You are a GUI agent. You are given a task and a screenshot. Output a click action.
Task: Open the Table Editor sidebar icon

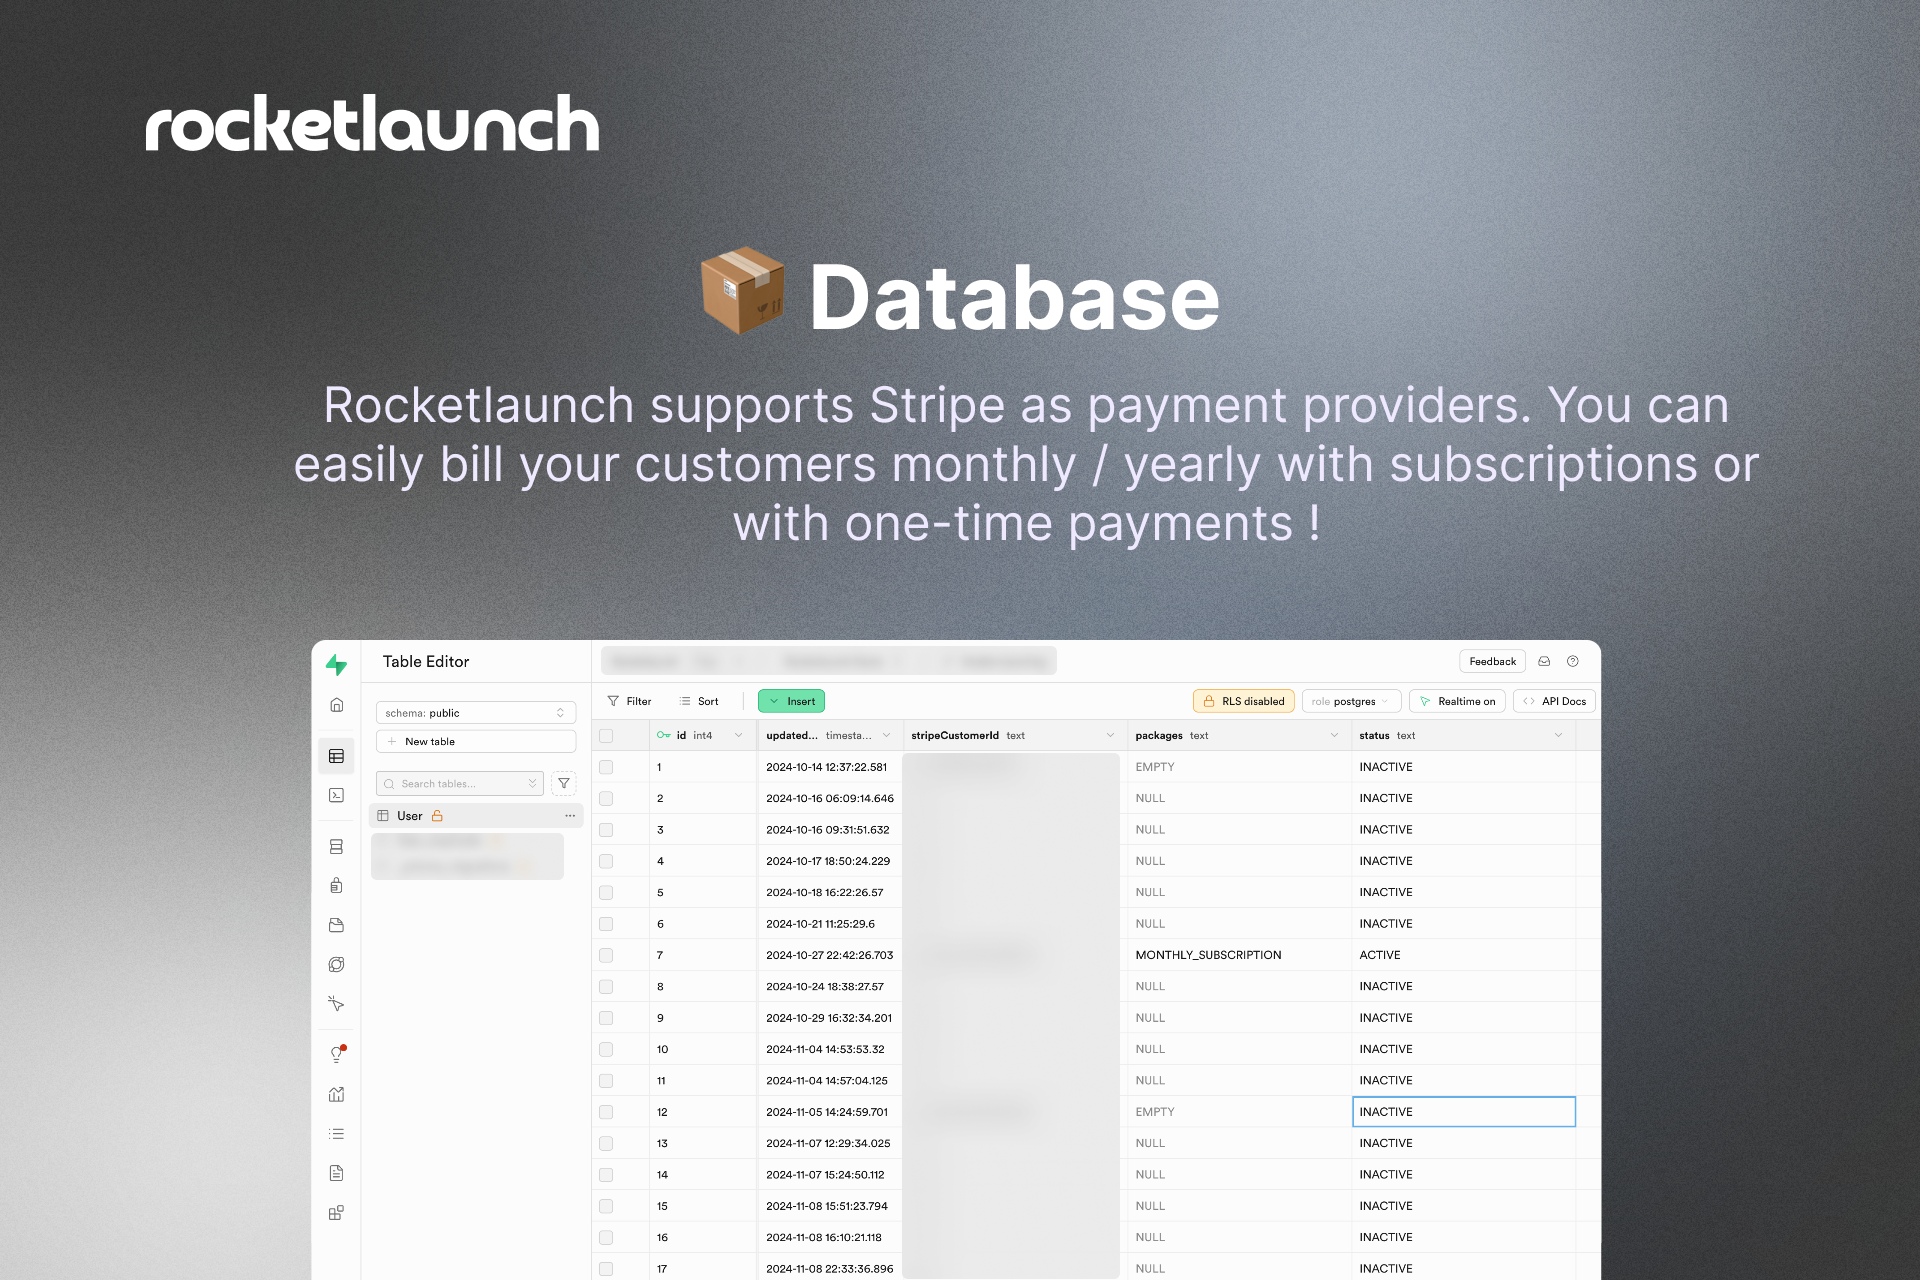pos(336,756)
